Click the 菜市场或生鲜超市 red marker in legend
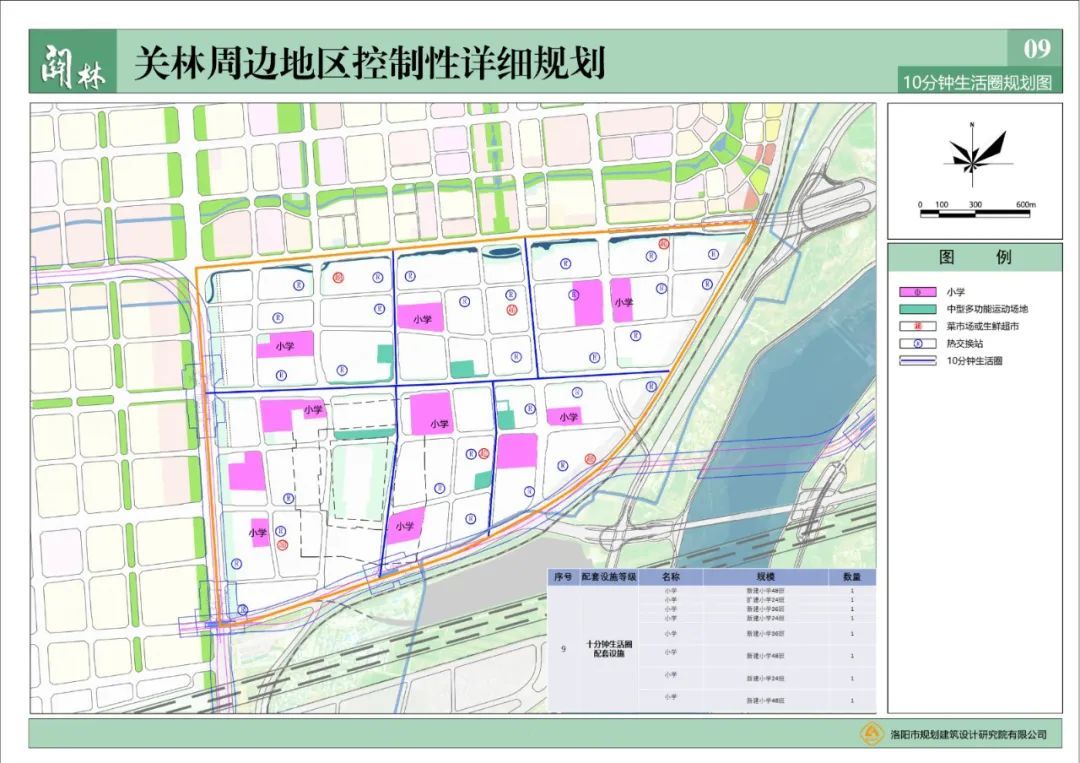This screenshot has width=1080, height=763. pos(918,325)
